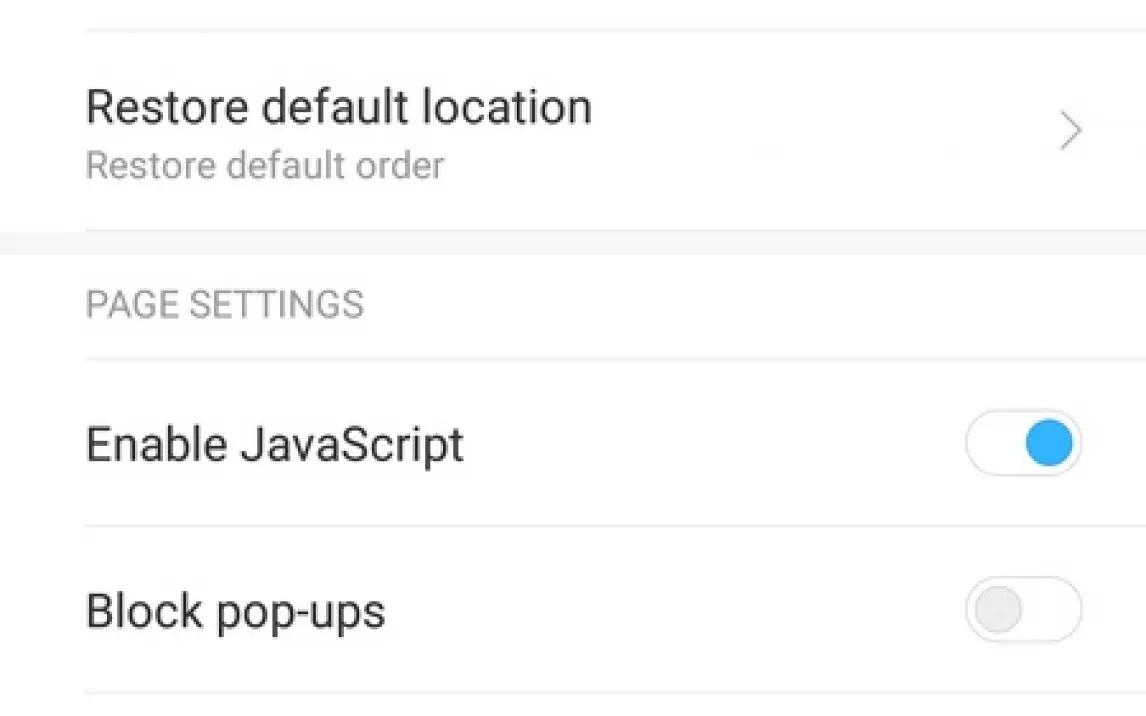Click the grey Block pop-ups knob
Screen dimensions: 1146x716
998,609
